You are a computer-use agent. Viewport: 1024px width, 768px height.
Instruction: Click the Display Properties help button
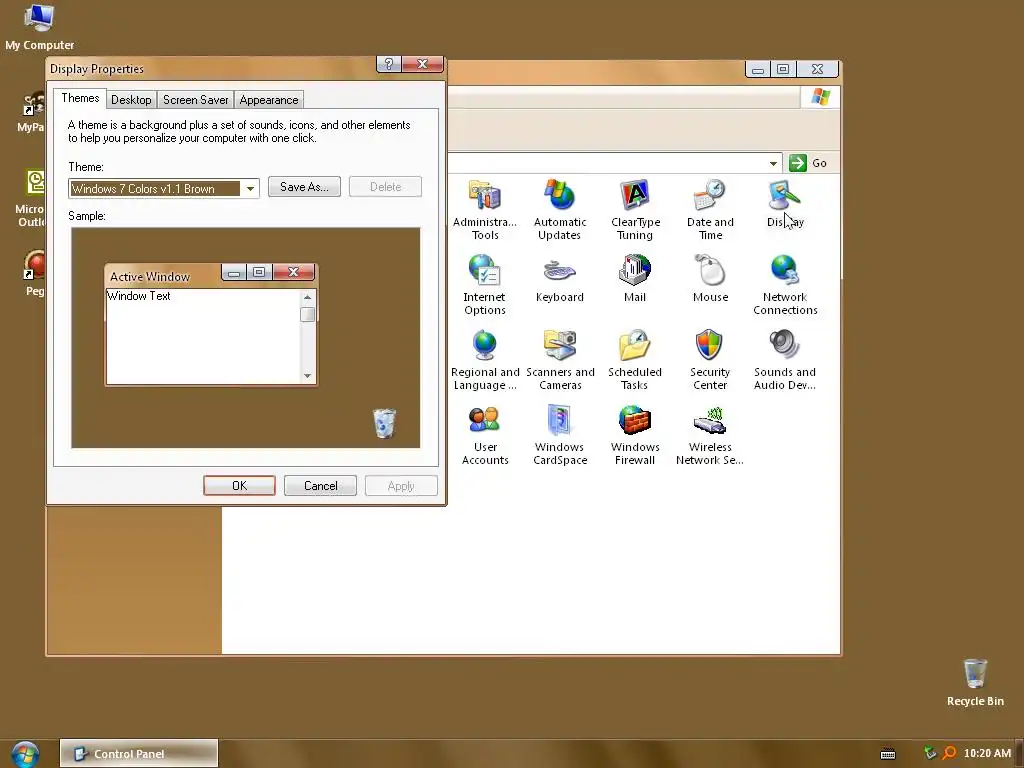(389, 64)
